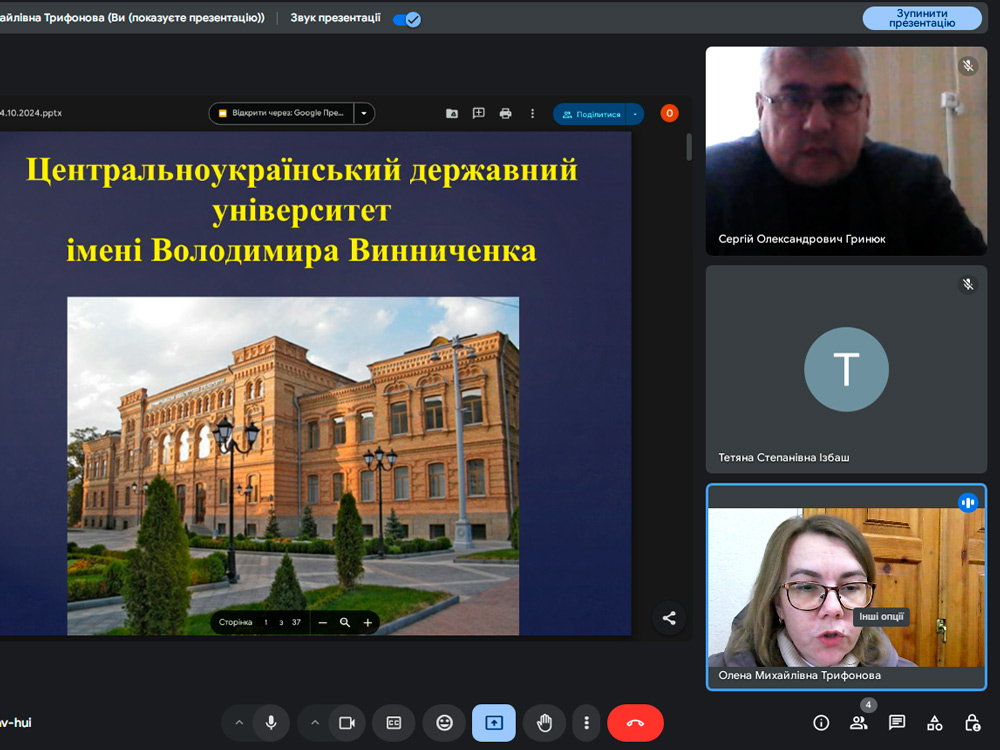Click the 'Зупинити презентацію' button
1000x750 pixels.
922,18
